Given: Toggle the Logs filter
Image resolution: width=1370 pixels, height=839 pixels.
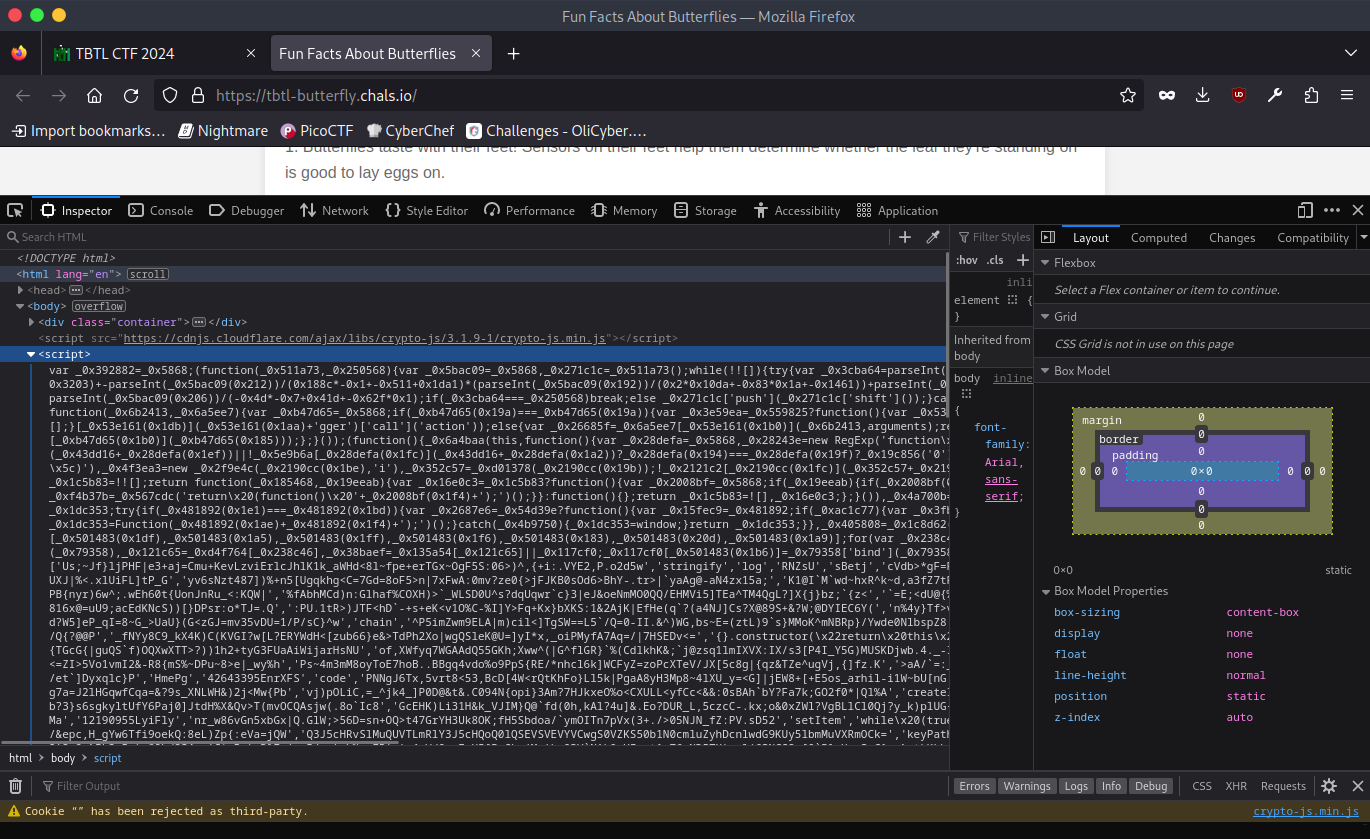Looking at the screenshot, I should pyautogui.click(x=1076, y=786).
